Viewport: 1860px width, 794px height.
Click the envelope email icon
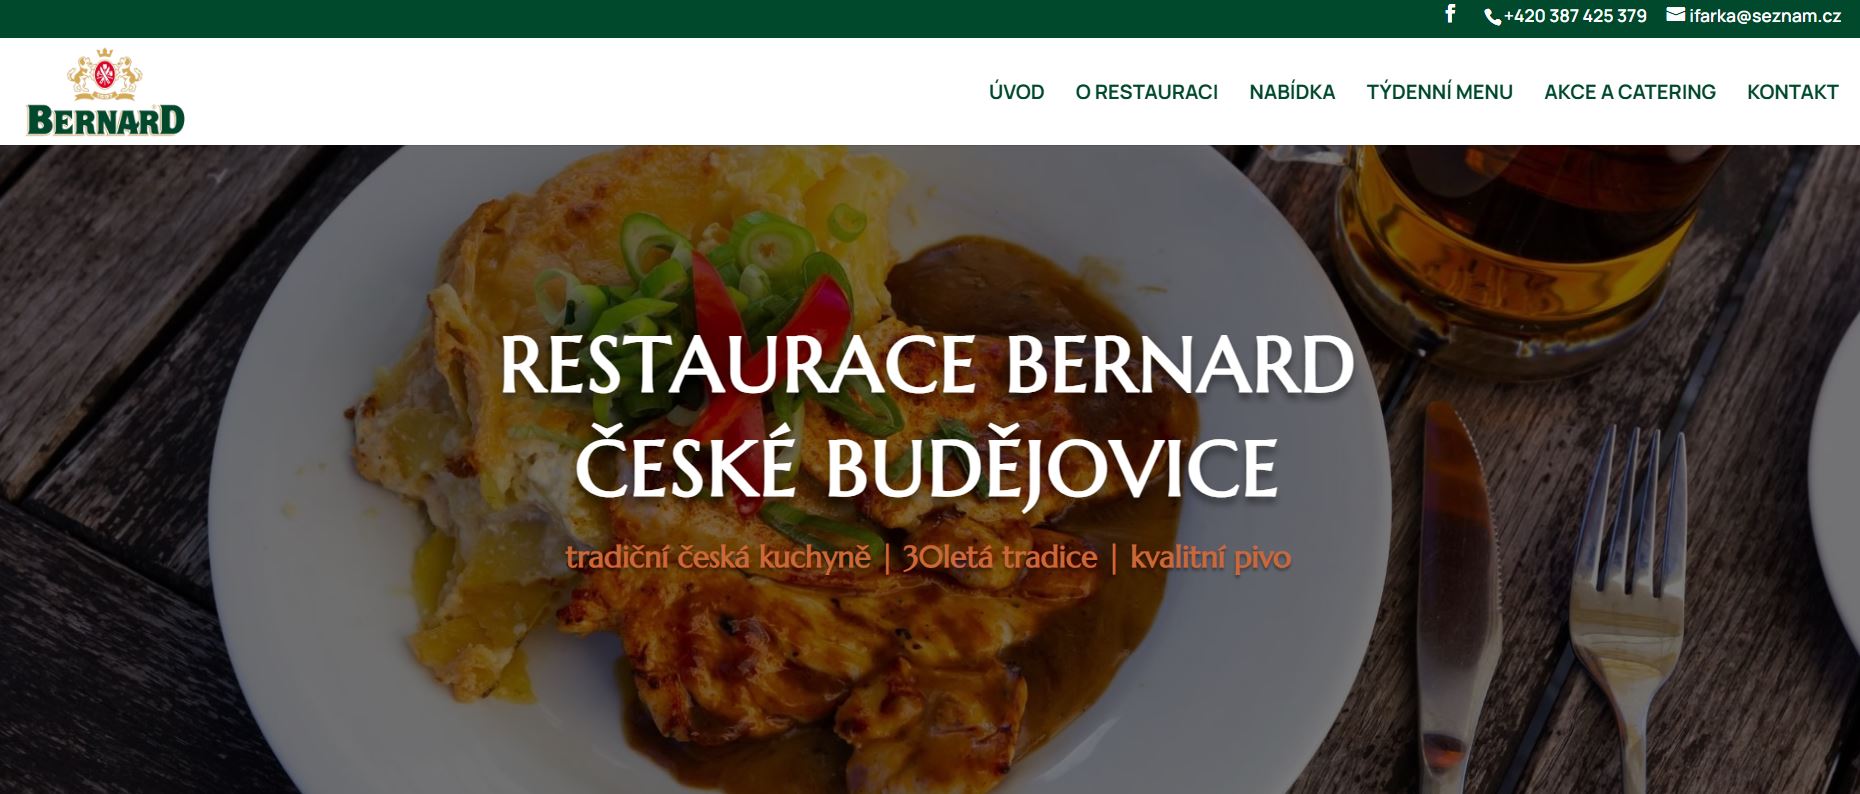[x=1676, y=15]
